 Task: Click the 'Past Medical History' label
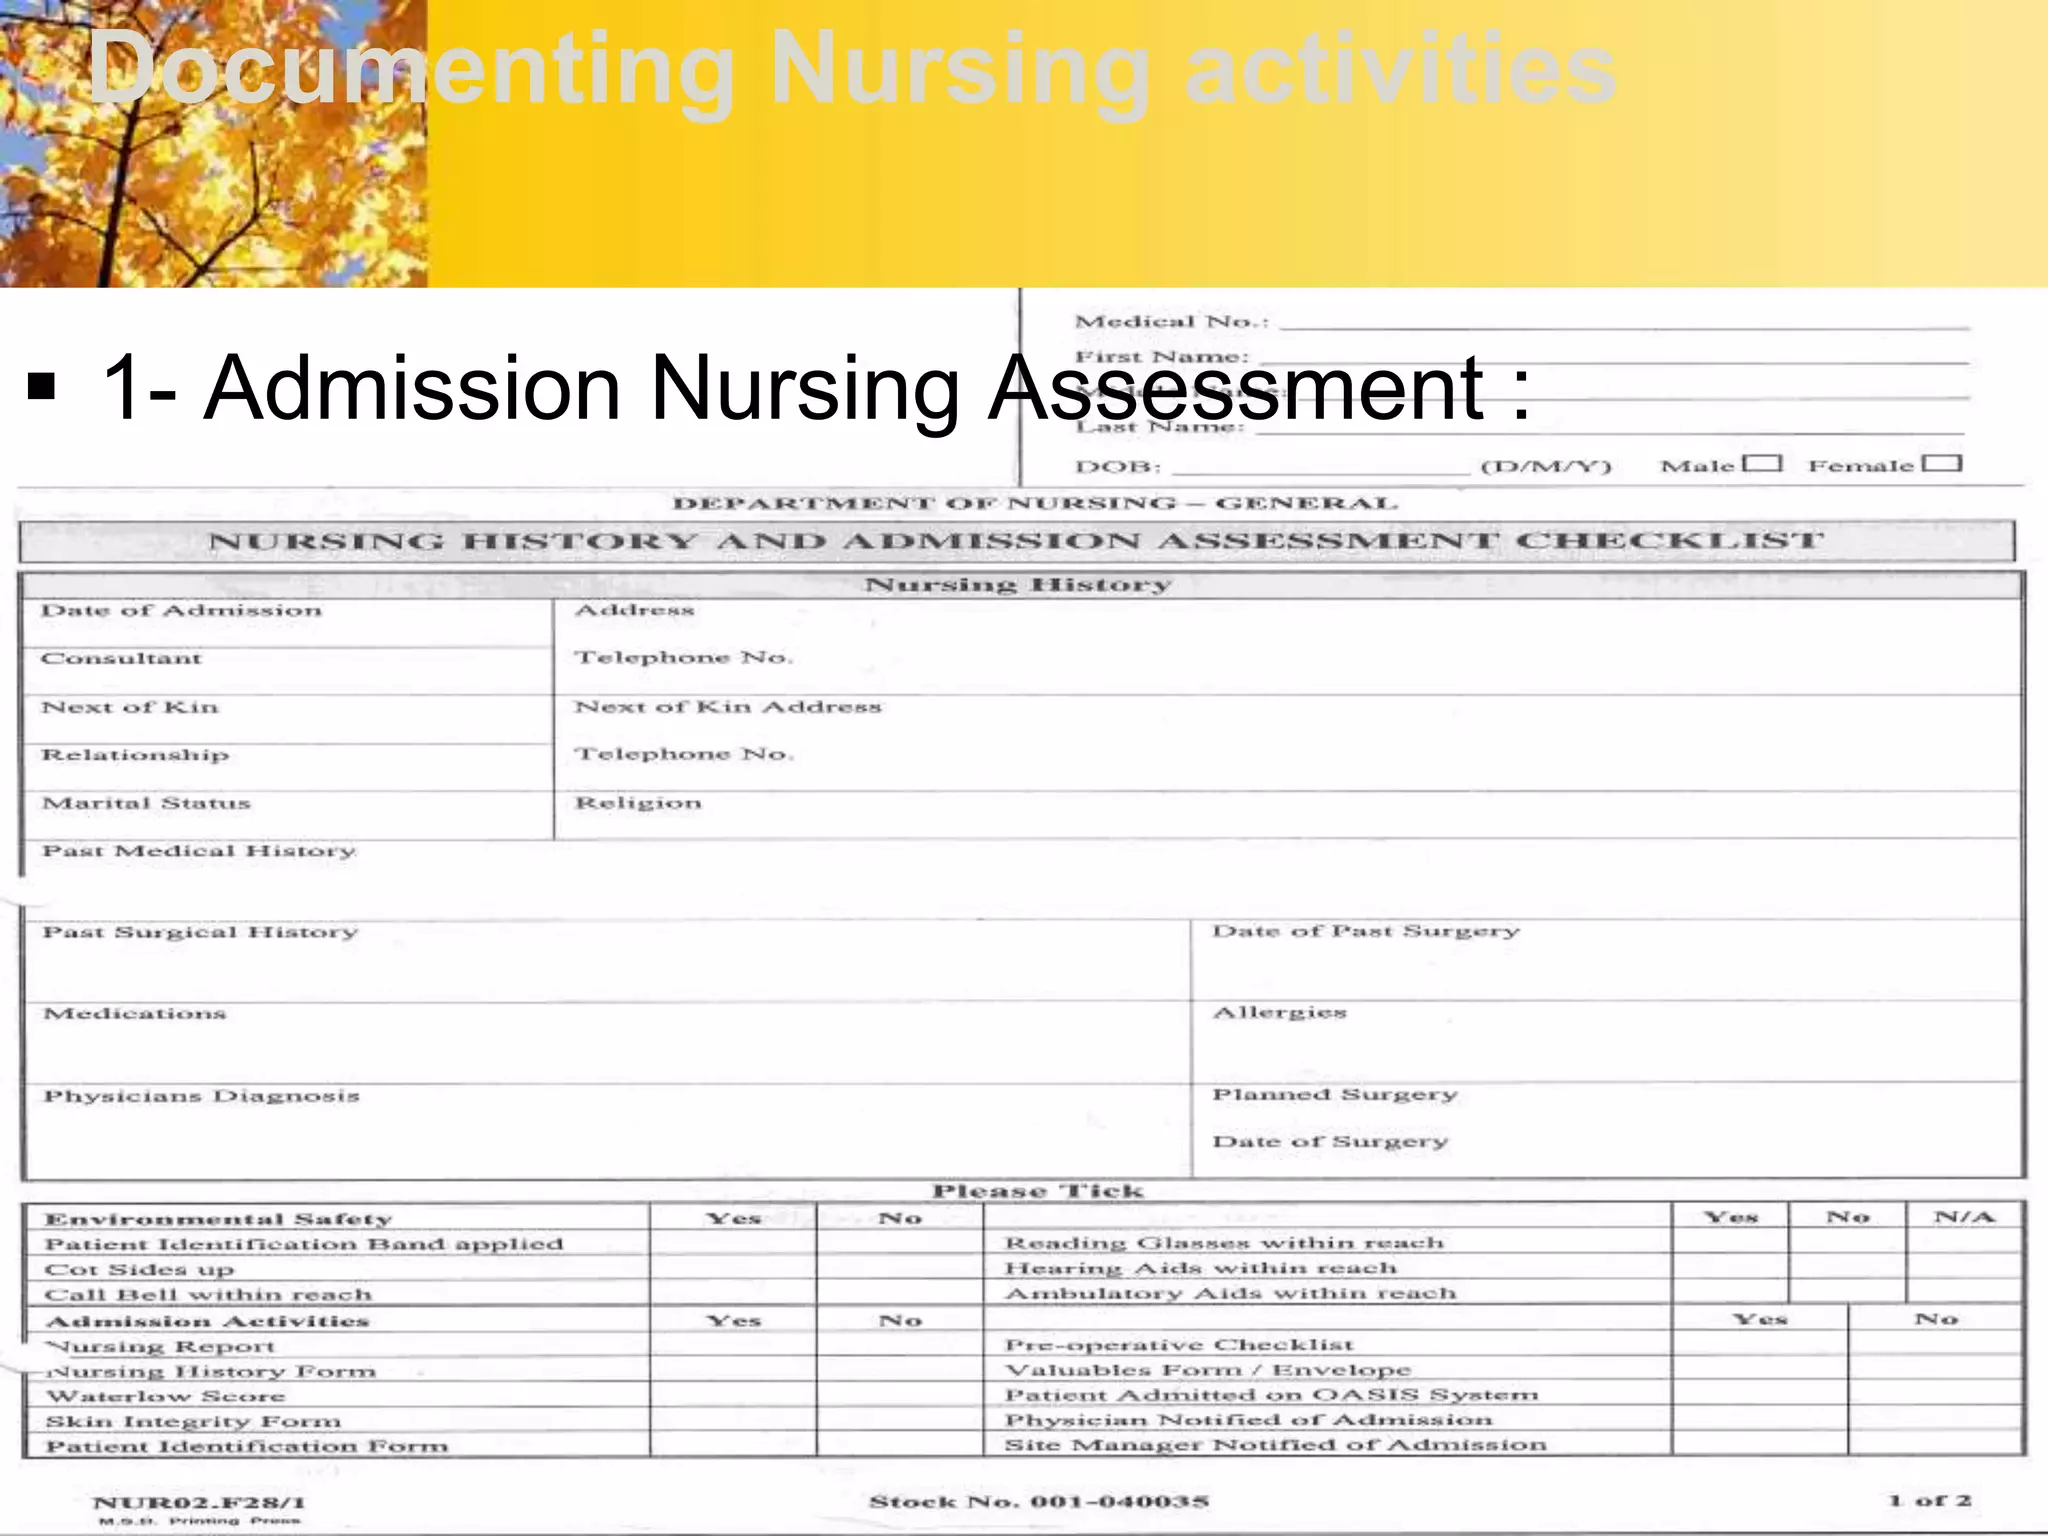click(199, 851)
